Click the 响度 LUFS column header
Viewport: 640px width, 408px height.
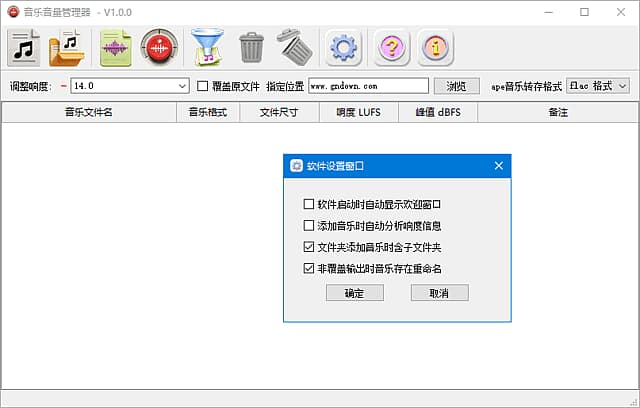tap(359, 112)
